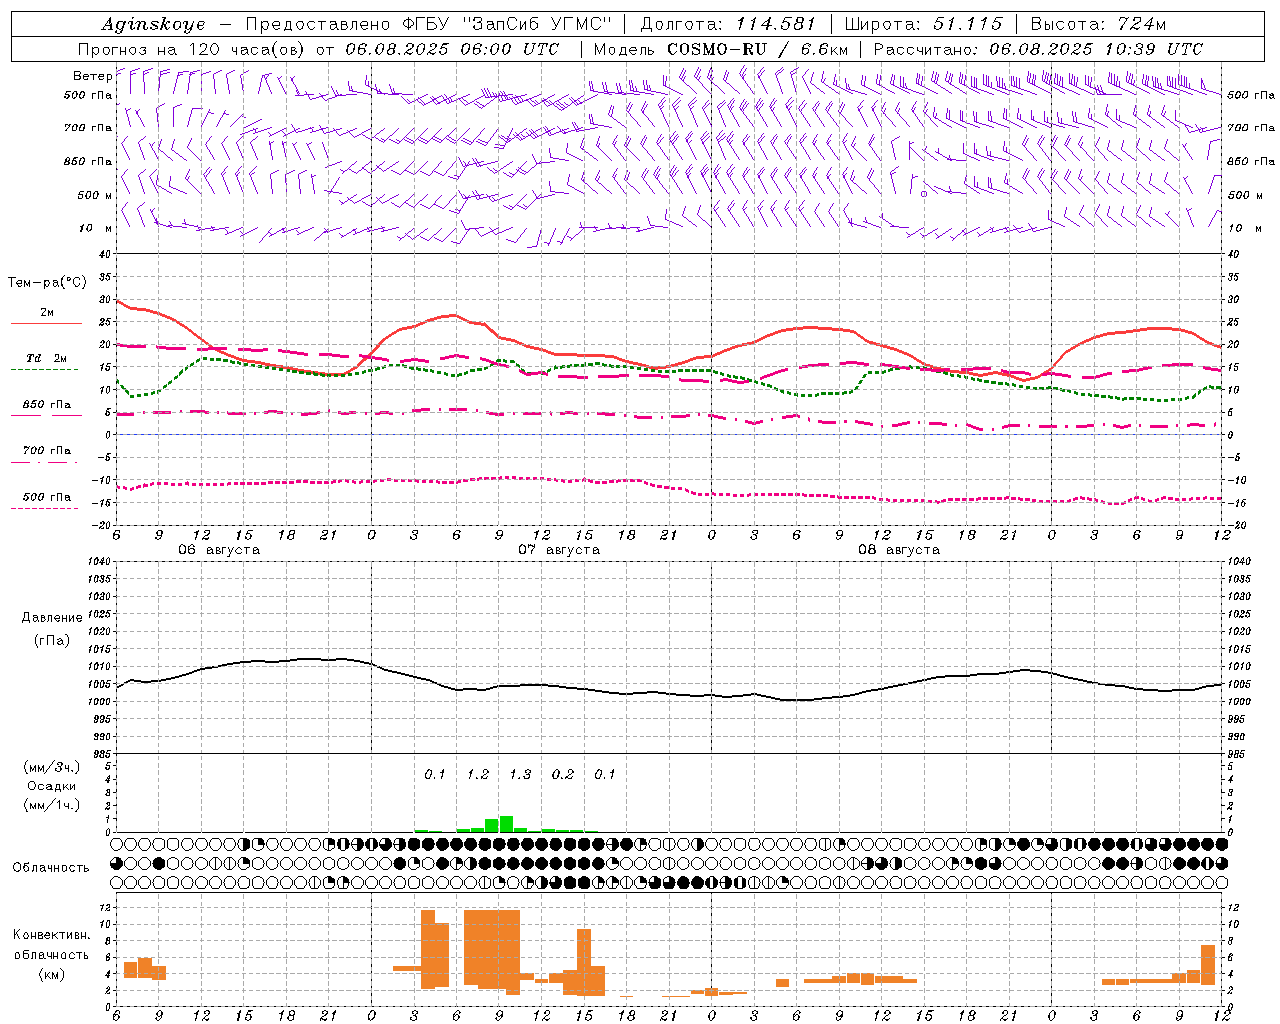Click the Давление pressure panel label
1280x1024 pixels.
(52, 618)
